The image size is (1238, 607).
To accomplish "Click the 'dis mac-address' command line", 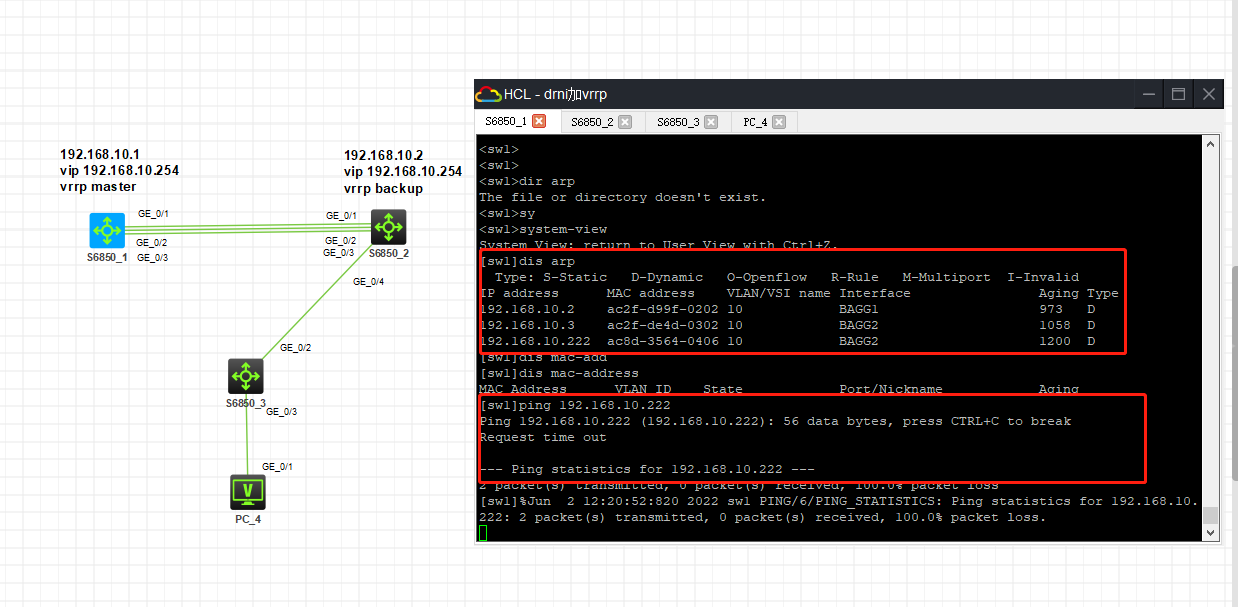I will (x=559, y=373).
